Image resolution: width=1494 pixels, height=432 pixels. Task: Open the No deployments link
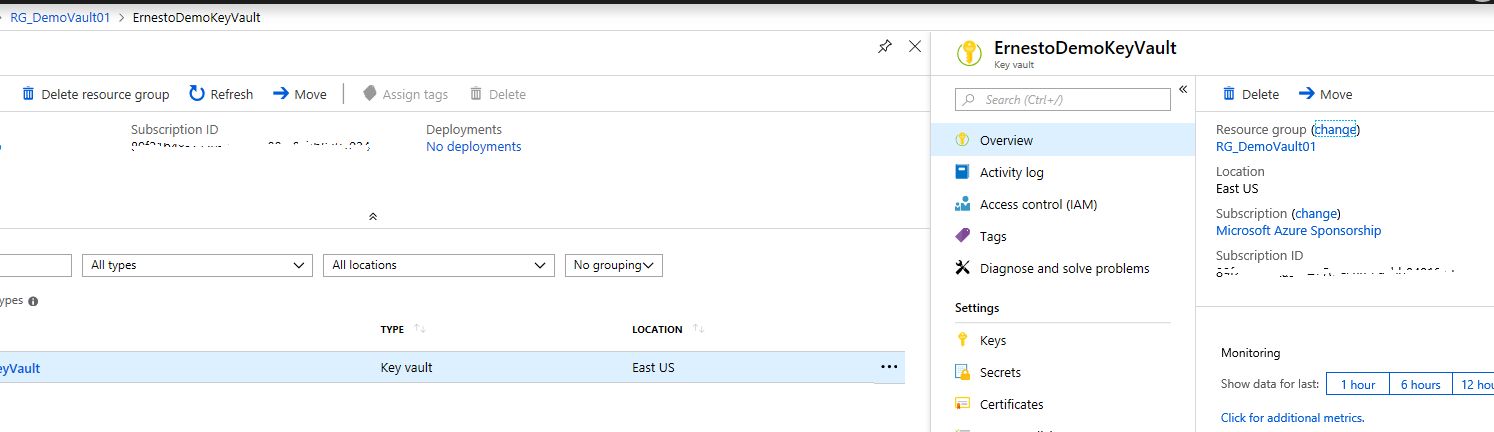(x=473, y=146)
